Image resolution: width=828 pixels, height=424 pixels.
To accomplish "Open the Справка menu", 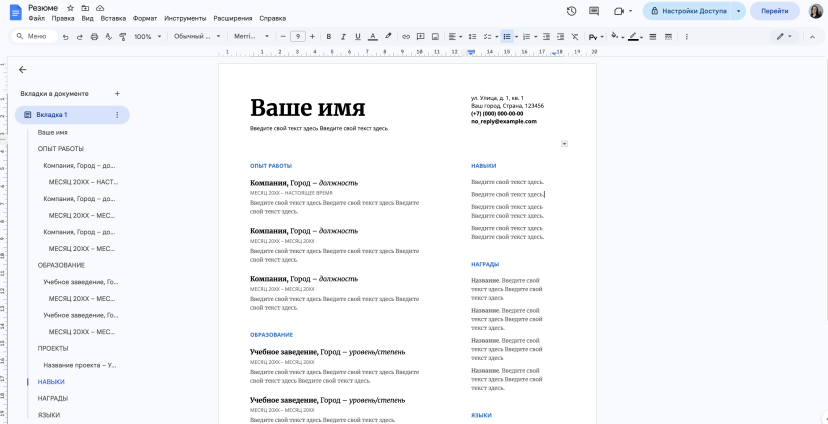I will point(272,18).
